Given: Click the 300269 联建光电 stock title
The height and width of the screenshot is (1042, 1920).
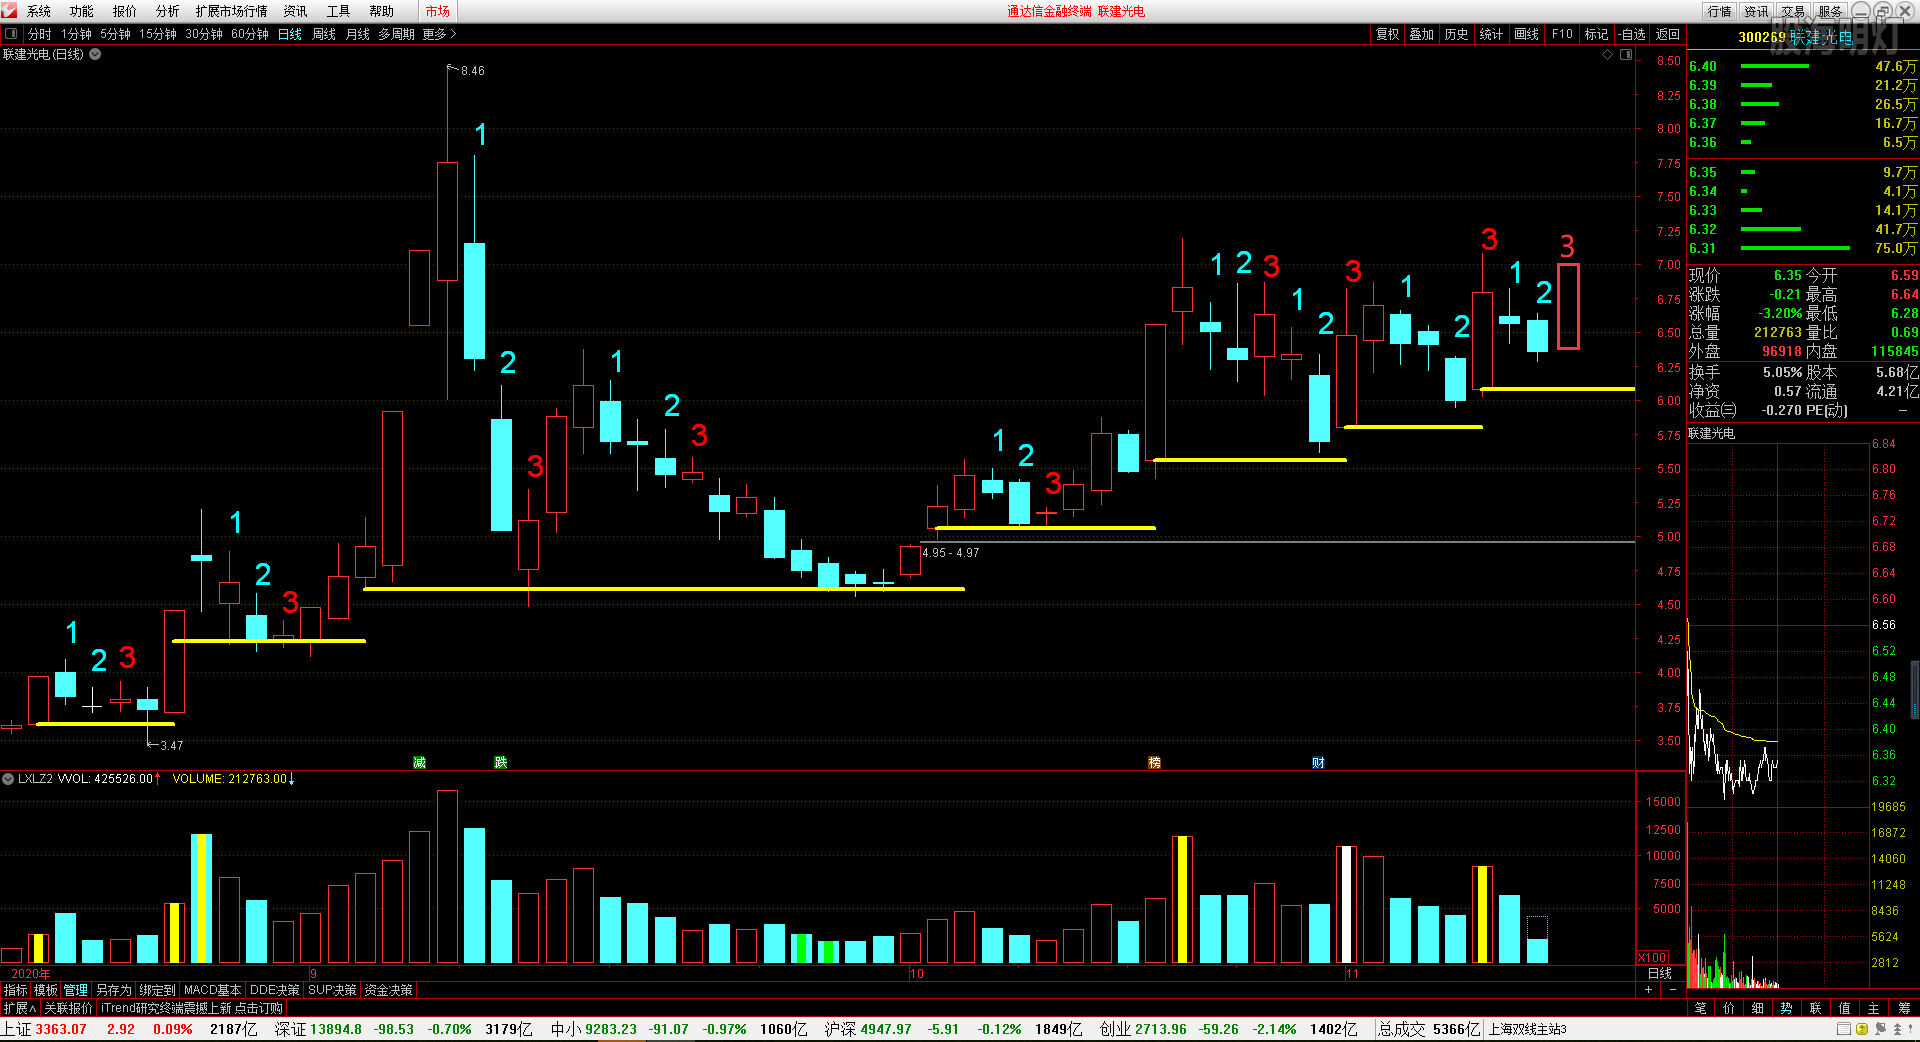Looking at the screenshot, I should (x=1795, y=37).
